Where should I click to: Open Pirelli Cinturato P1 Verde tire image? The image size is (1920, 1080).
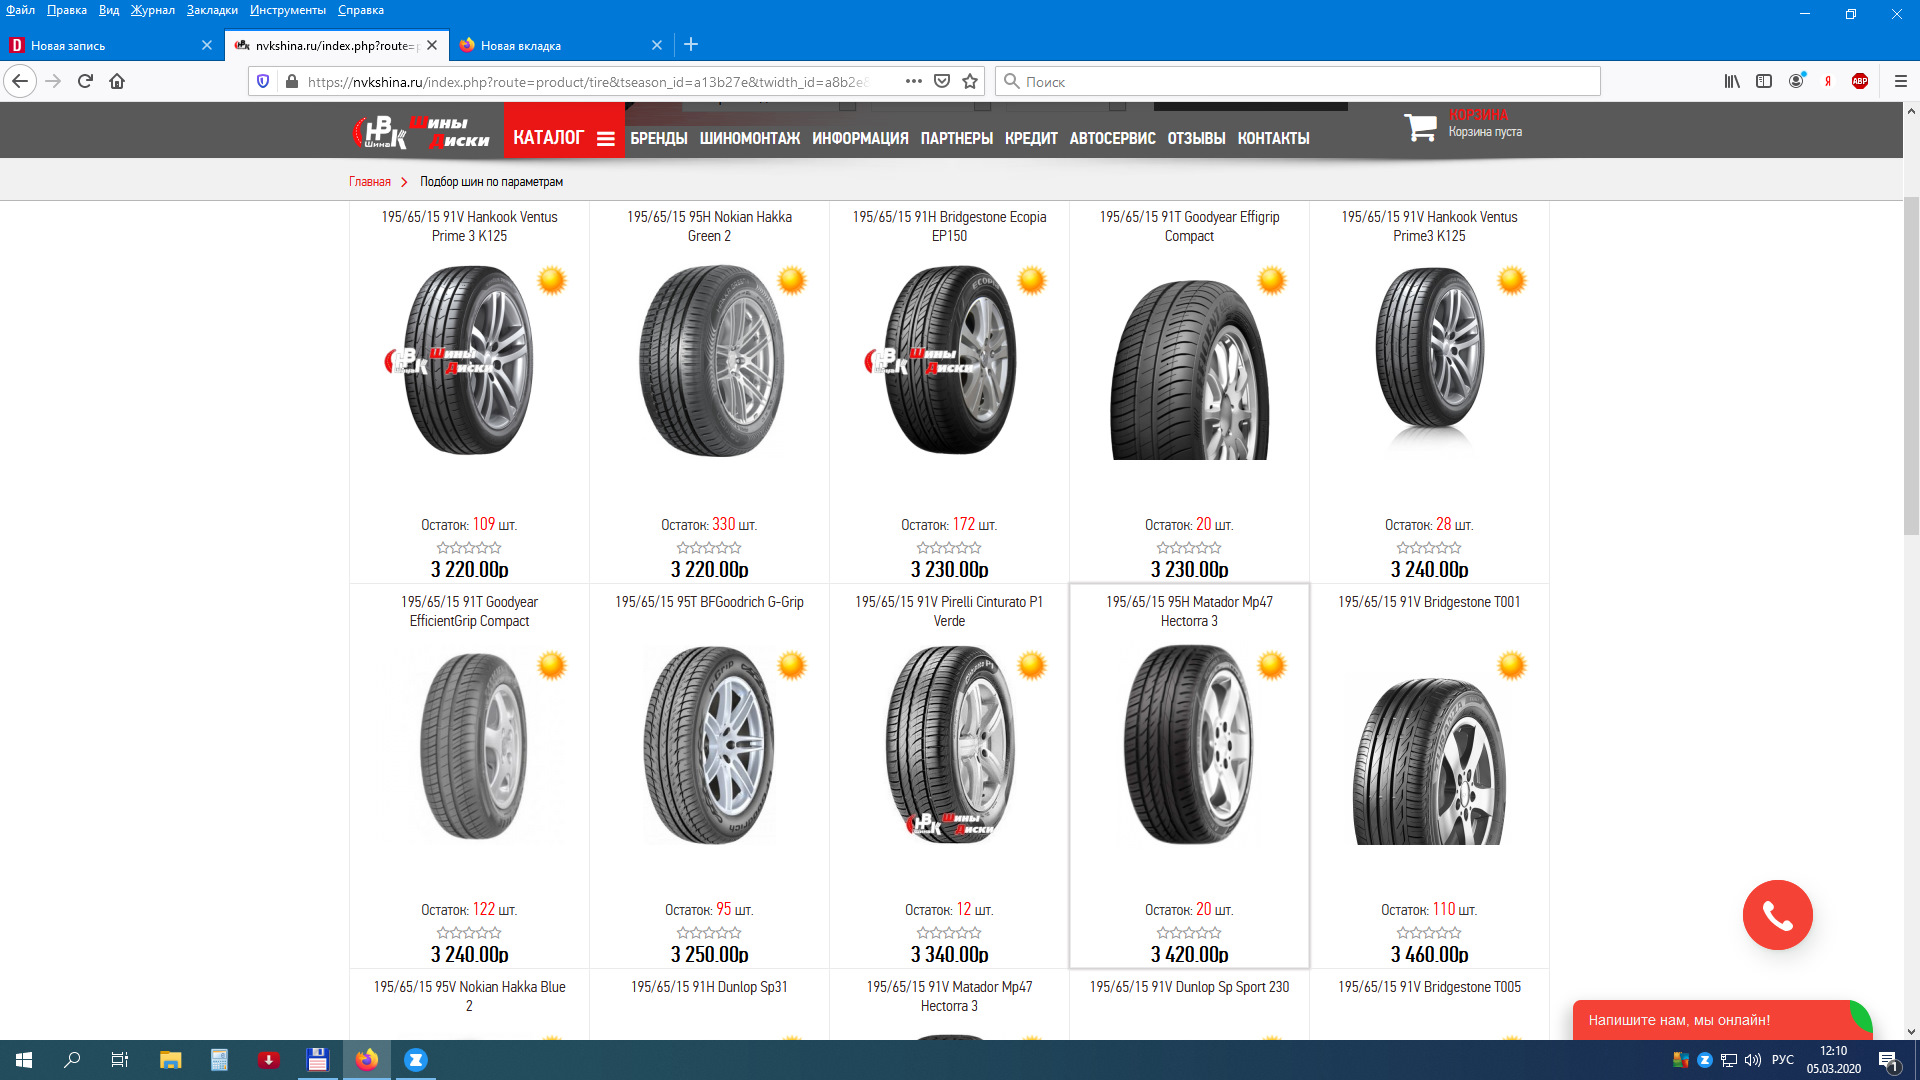(x=950, y=746)
